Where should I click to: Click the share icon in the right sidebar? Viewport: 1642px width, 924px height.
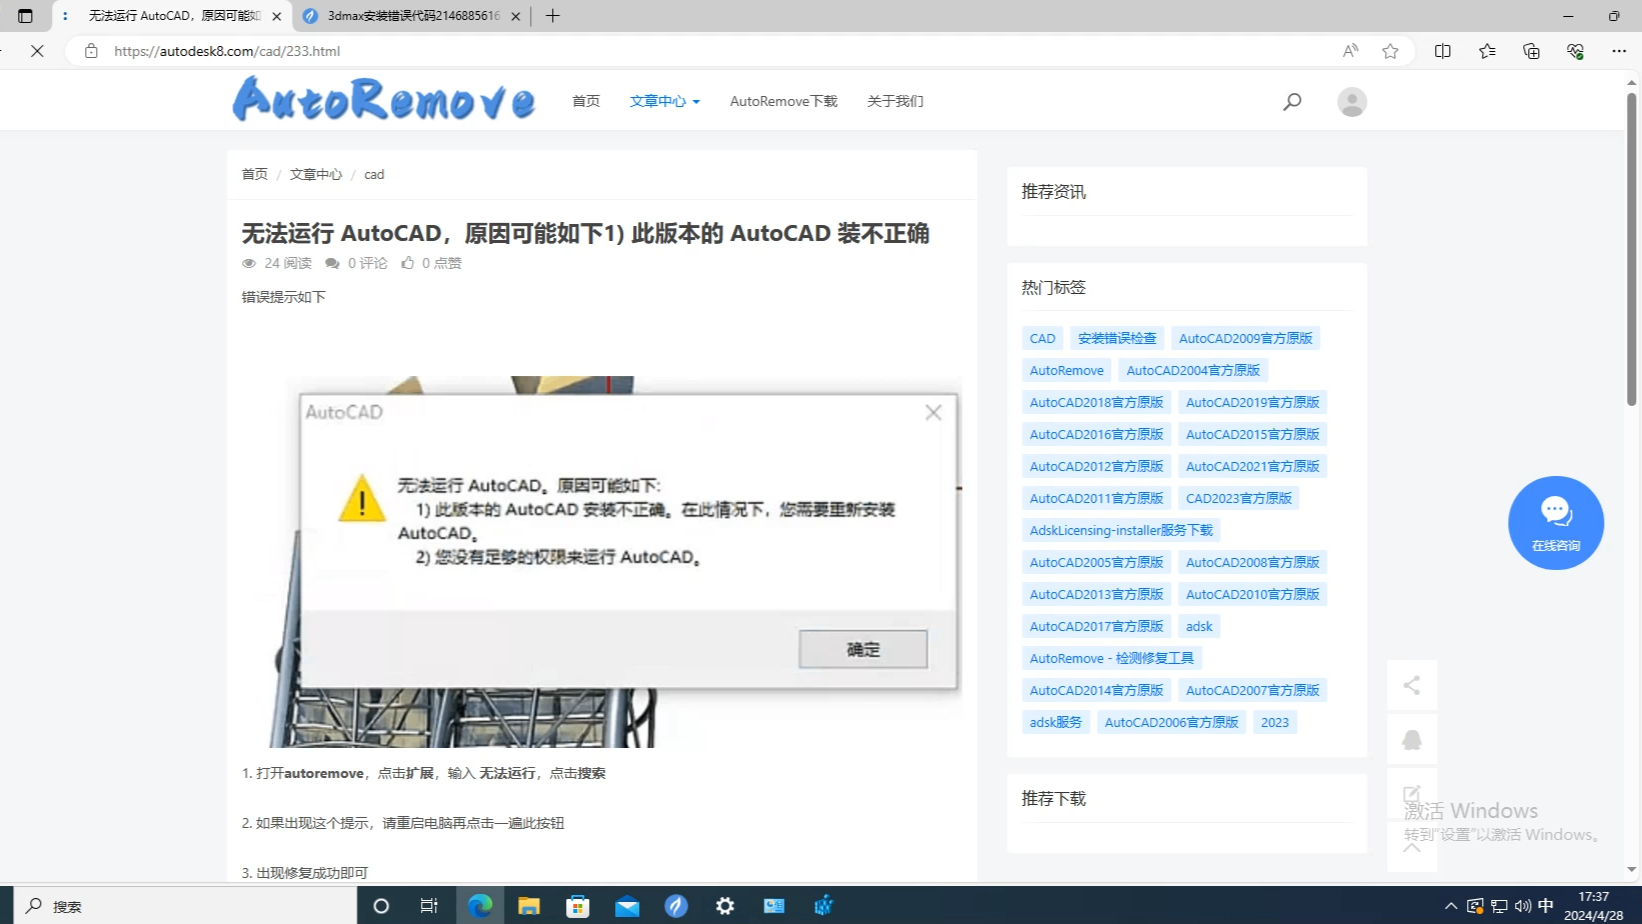coord(1412,685)
